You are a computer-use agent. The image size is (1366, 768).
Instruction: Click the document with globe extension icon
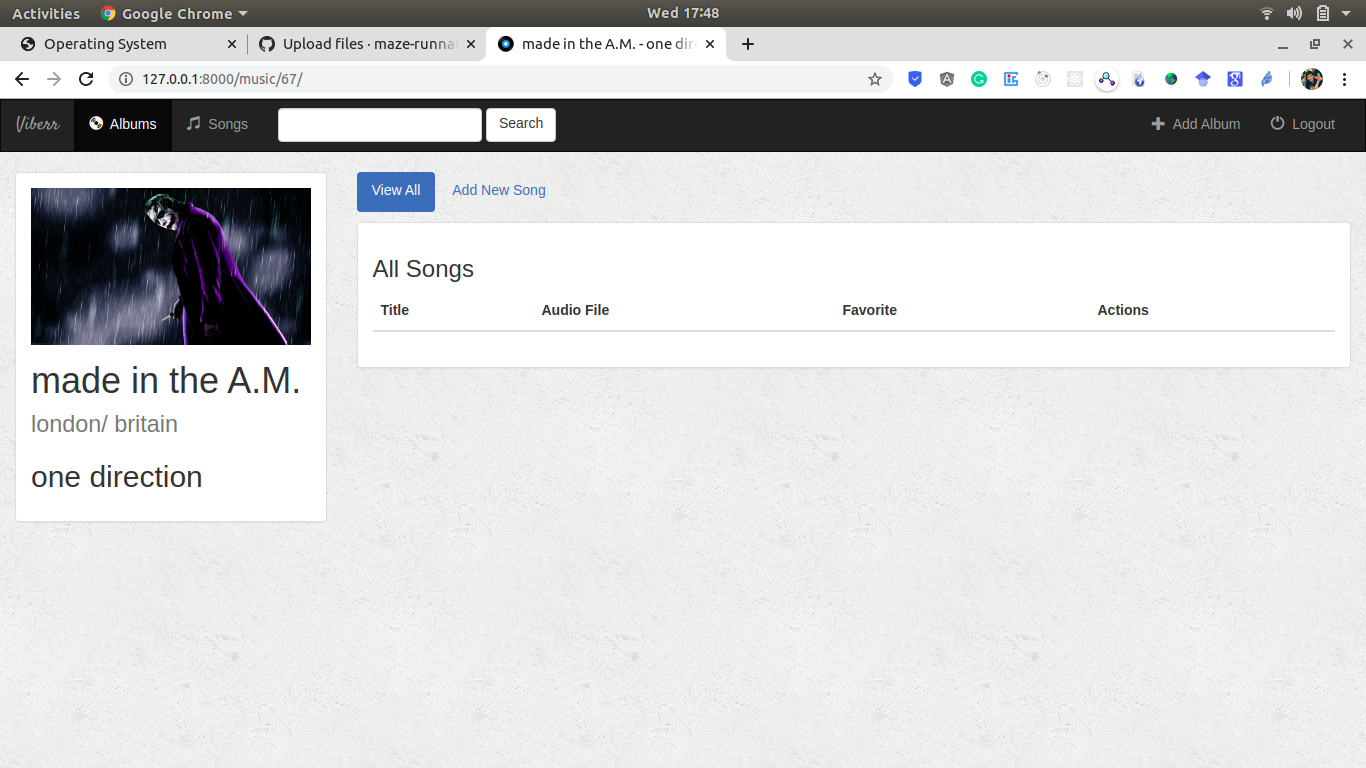(x=1139, y=79)
